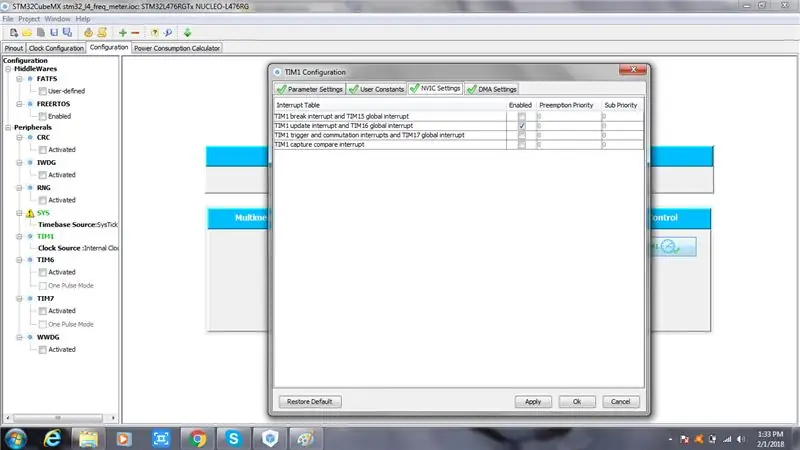Image resolution: width=800 pixels, height=450 pixels.
Task: Open the Paint palette taskbar icon
Action: click(306, 438)
